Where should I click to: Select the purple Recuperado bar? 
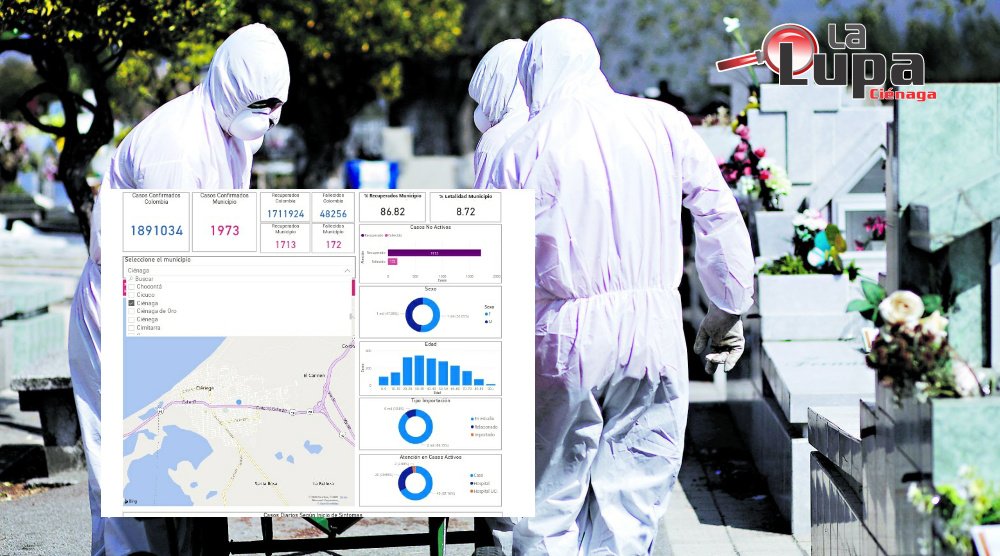434,253
